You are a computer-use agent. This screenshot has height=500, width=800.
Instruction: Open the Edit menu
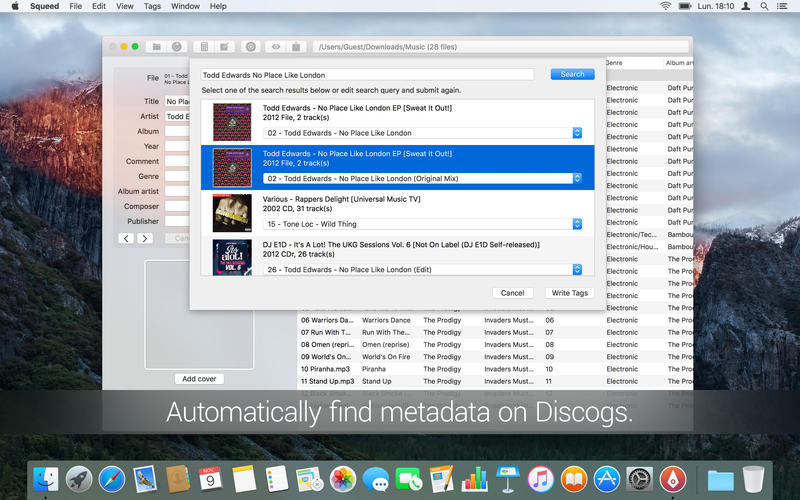click(x=99, y=6)
